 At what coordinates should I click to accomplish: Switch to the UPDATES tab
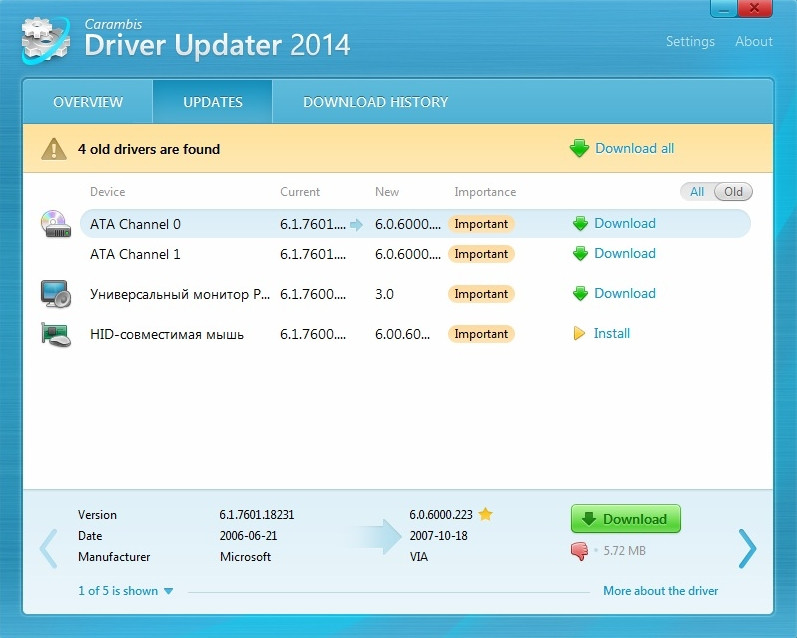click(212, 102)
